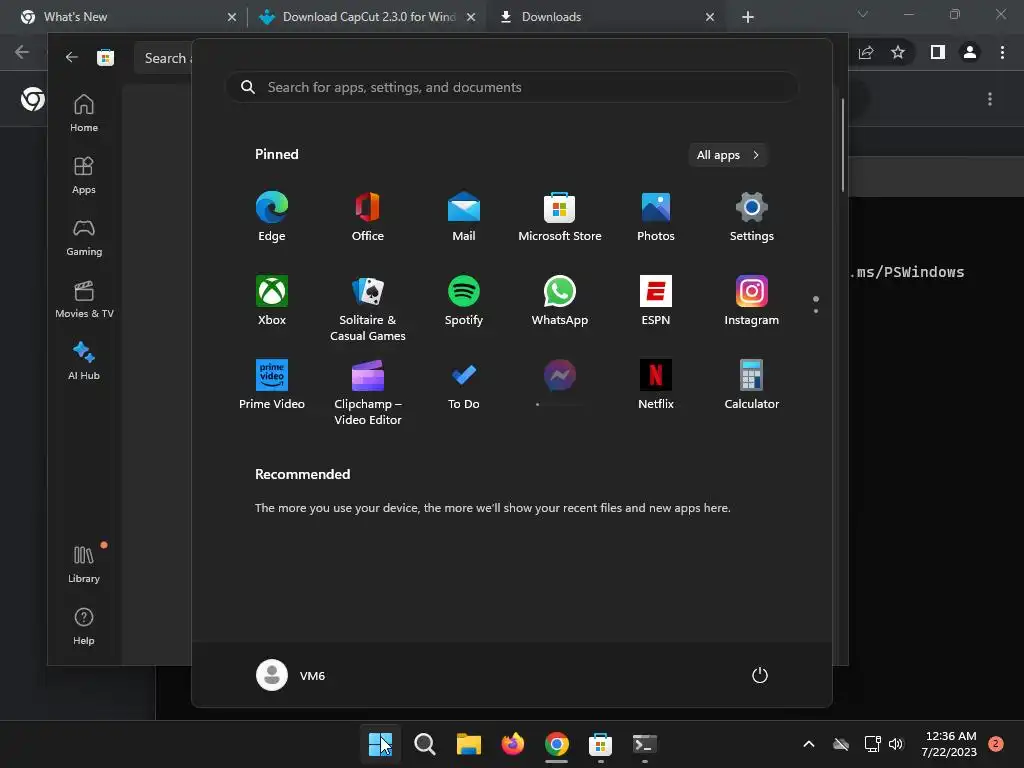Open WhatsApp from pinned apps
This screenshot has width=1024, height=768.
[560, 300]
